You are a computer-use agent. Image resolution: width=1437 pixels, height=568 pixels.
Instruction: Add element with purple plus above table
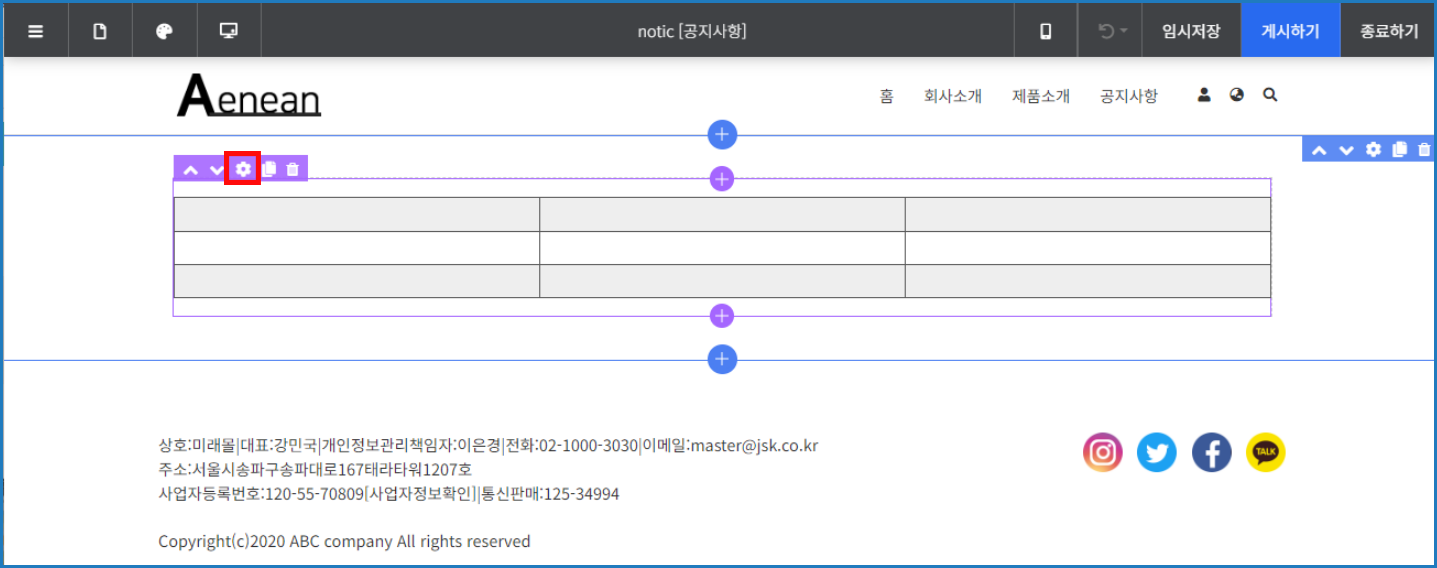click(x=722, y=179)
